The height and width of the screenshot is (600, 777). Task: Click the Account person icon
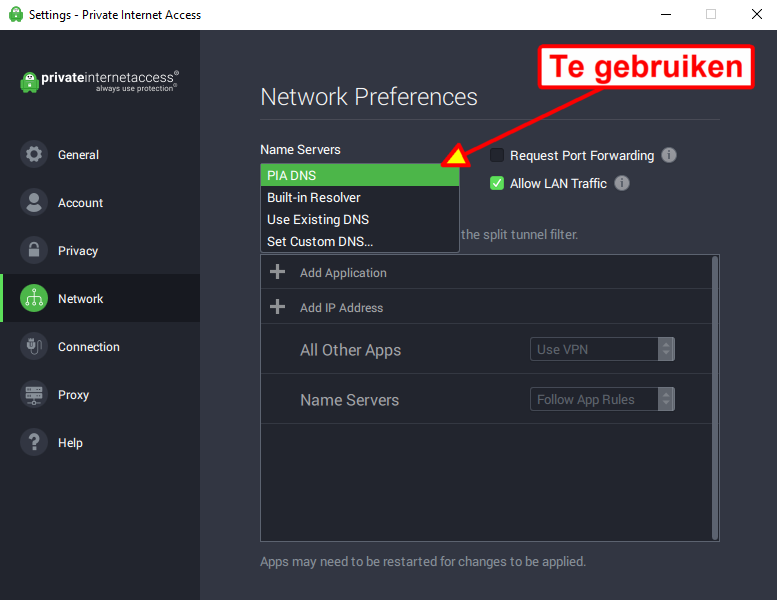(34, 202)
